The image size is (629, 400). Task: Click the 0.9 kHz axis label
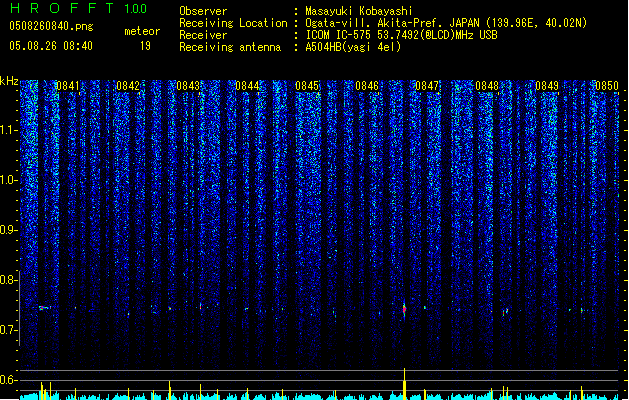click(x=8, y=230)
